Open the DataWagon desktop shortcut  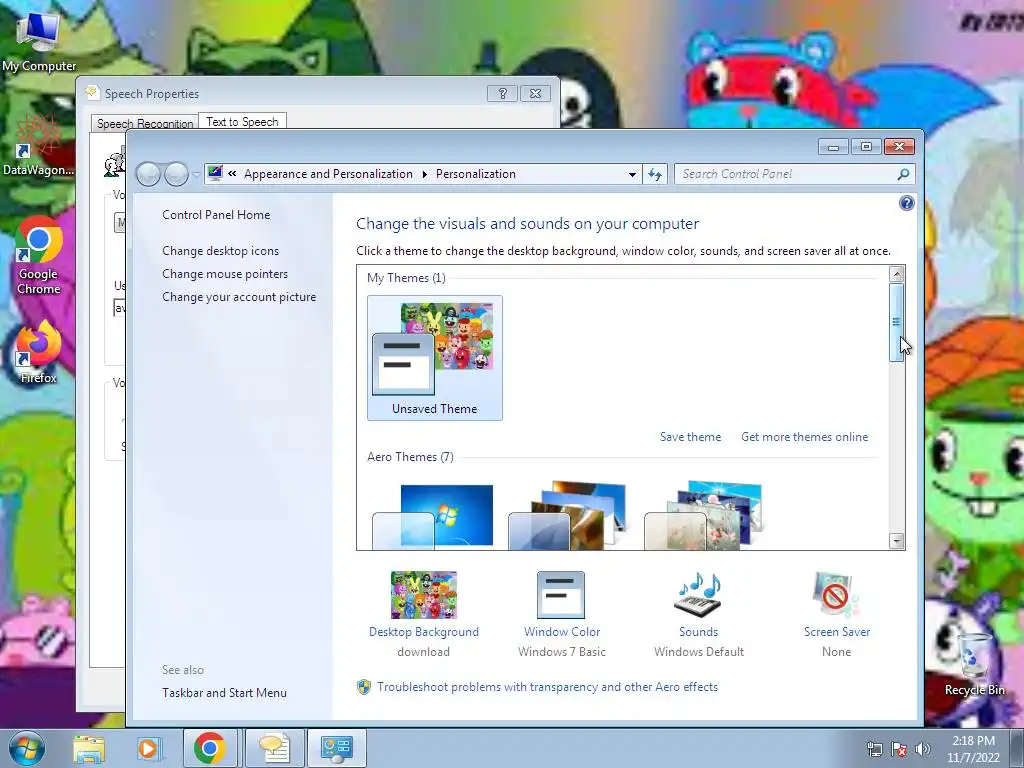[39, 145]
